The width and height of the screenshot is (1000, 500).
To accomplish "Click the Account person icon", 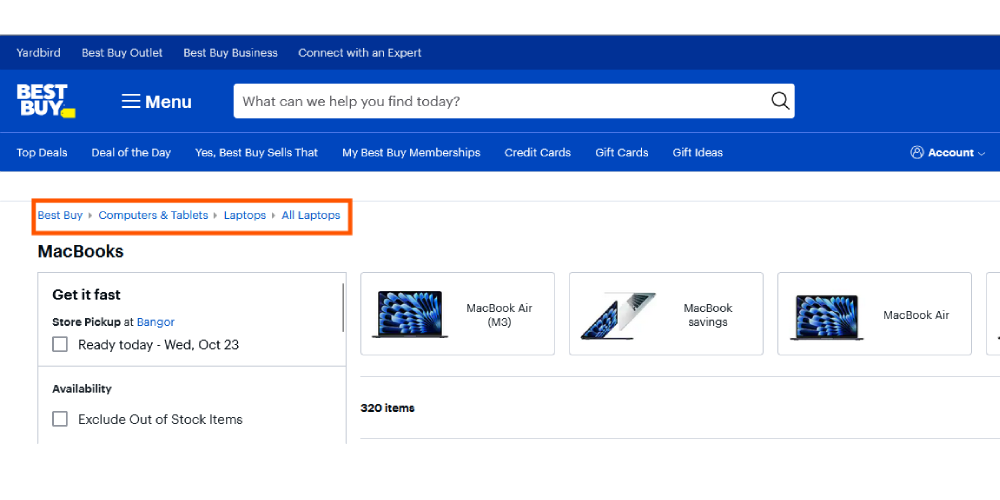I will (x=917, y=153).
